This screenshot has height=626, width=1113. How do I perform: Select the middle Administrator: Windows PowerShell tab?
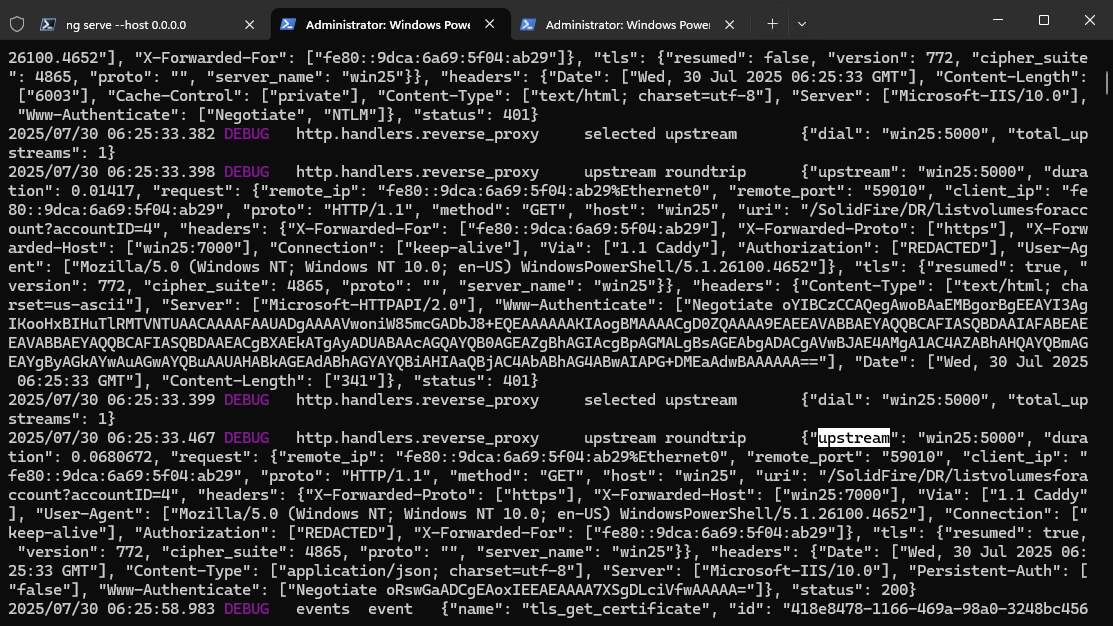pos(390,24)
